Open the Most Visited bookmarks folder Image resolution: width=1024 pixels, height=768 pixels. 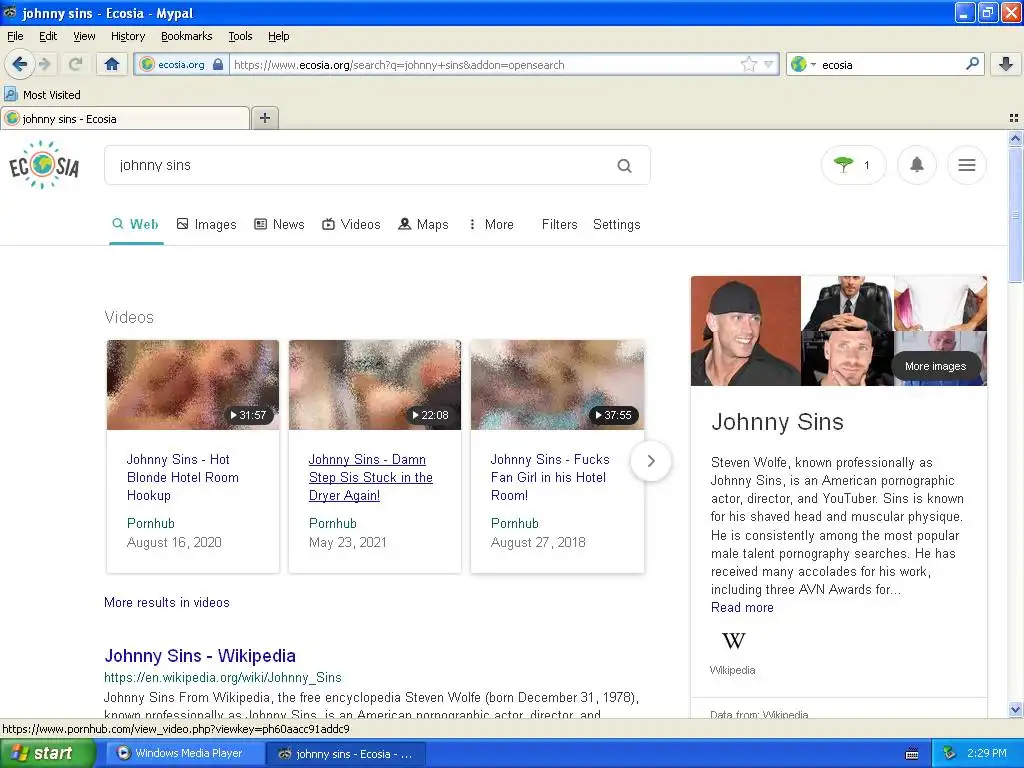tap(43, 95)
